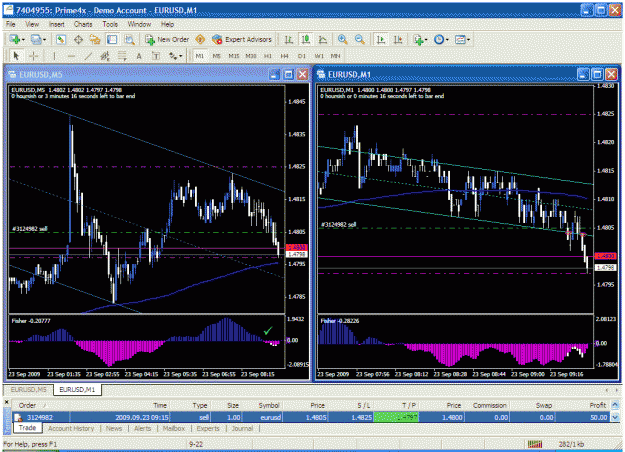625x452 pixels.
Task: Click the New Chart toolbar icon
Action: 15,39
